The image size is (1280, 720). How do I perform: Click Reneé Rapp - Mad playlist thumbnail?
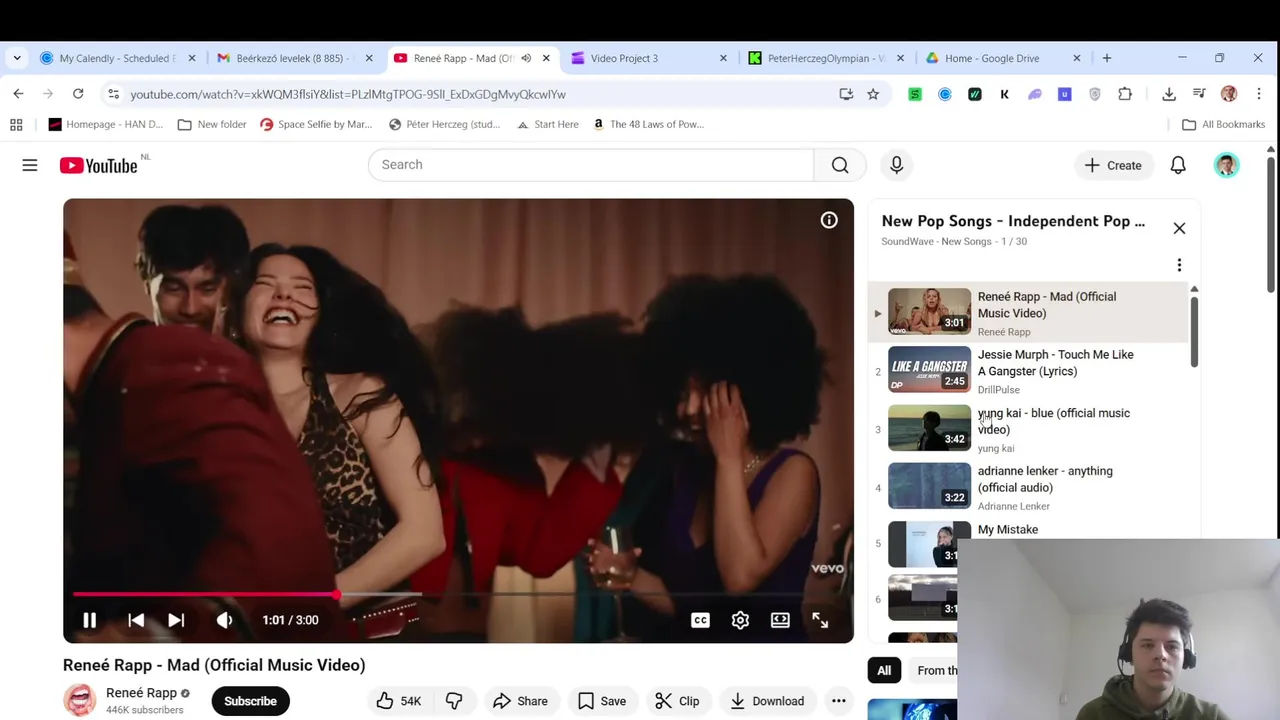[x=929, y=311]
